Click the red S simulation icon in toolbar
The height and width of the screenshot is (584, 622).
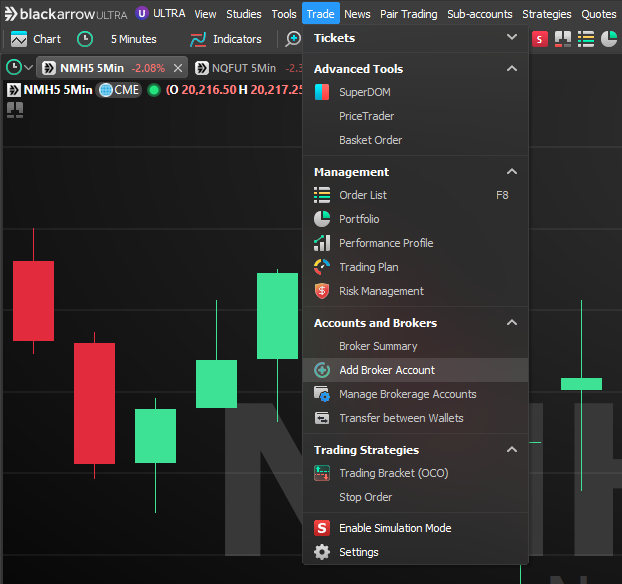[x=540, y=39]
